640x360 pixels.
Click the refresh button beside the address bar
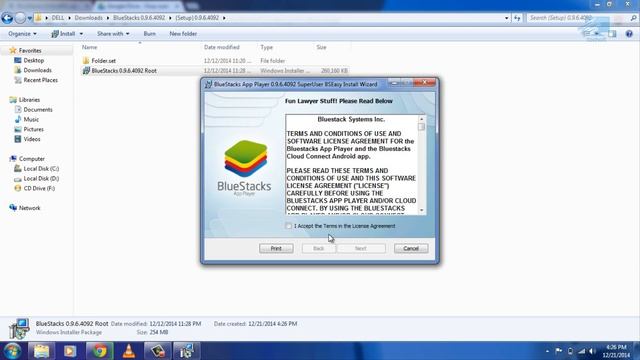tap(517, 18)
